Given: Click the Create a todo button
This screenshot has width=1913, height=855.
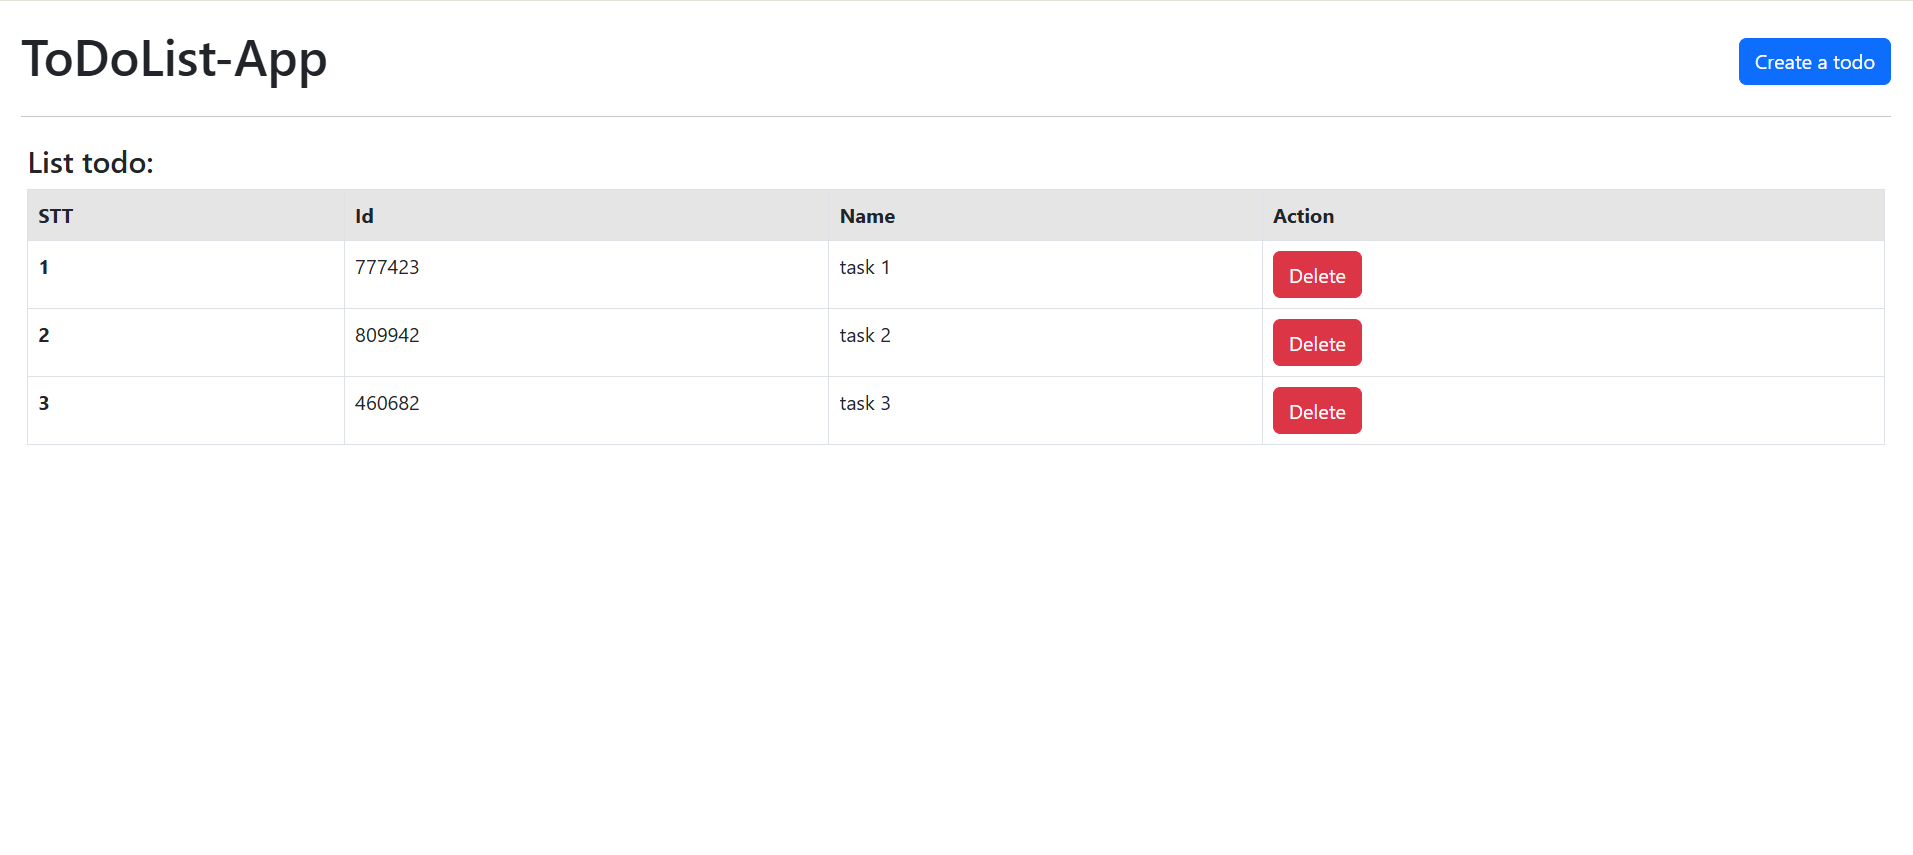Looking at the screenshot, I should 1813,61.
